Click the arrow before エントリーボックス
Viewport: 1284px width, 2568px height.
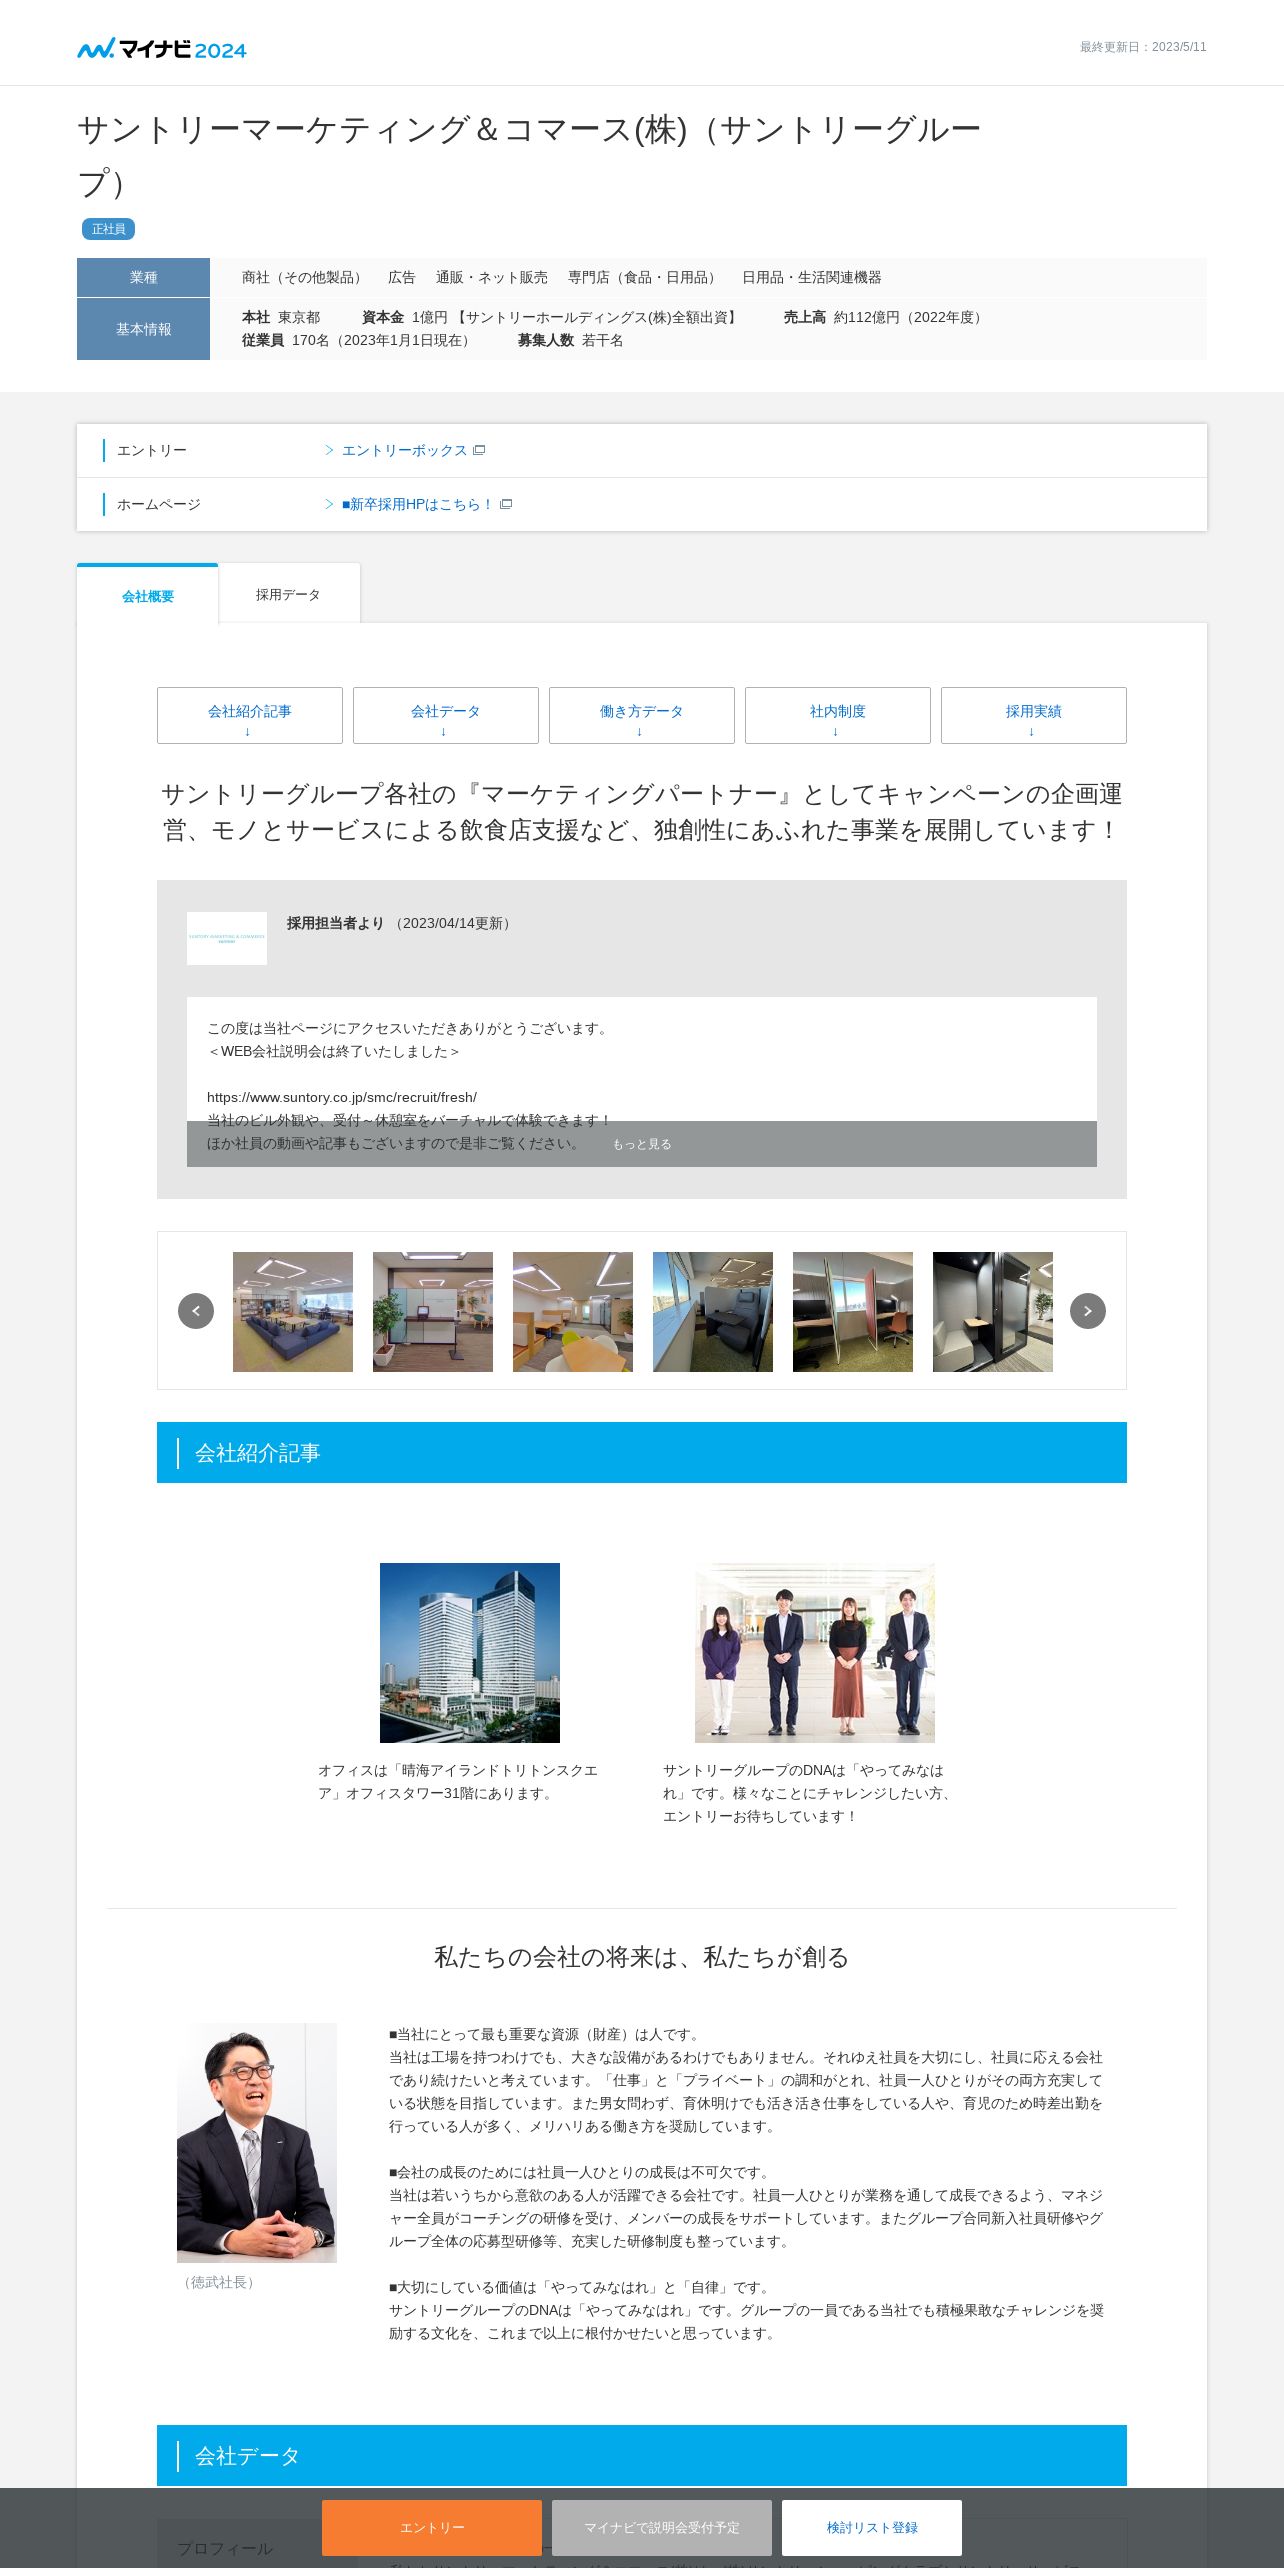click(329, 451)
